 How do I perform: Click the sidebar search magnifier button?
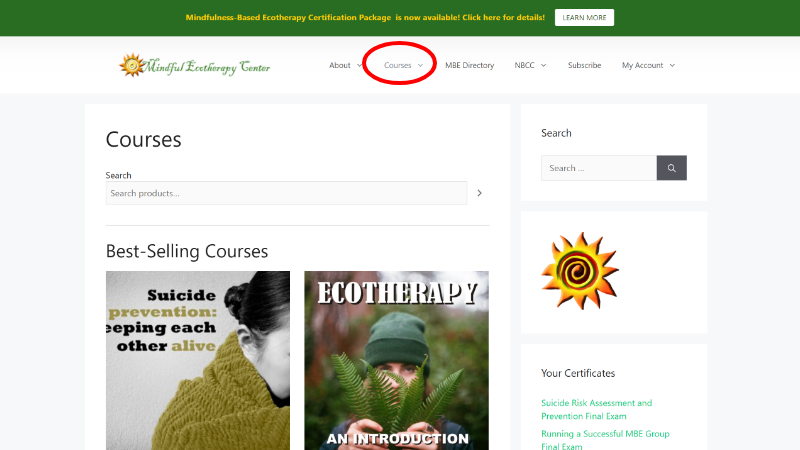point(671,168)
